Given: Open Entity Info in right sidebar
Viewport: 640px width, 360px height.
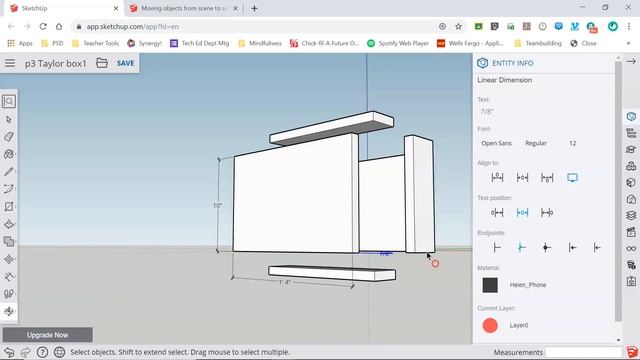Looking at the screenshot, I should click(631, 117).
